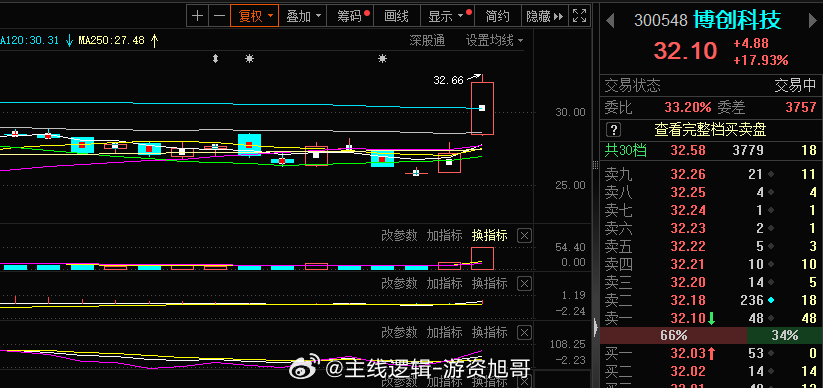
Task: Click 加指标 in the 54.40 volume panel
Action: [x=444, y=236]
